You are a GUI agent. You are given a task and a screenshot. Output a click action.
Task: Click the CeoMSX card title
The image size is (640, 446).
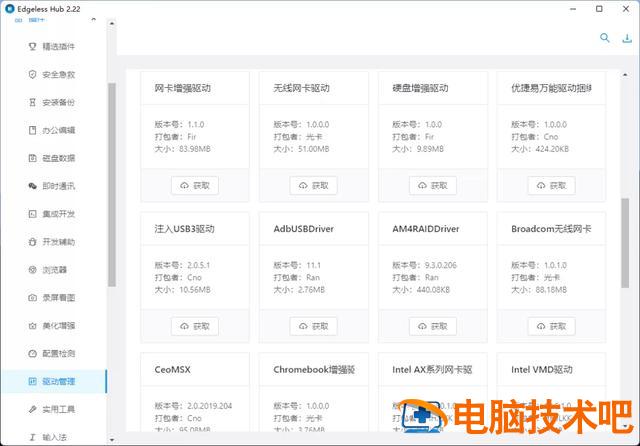(172, 370)
